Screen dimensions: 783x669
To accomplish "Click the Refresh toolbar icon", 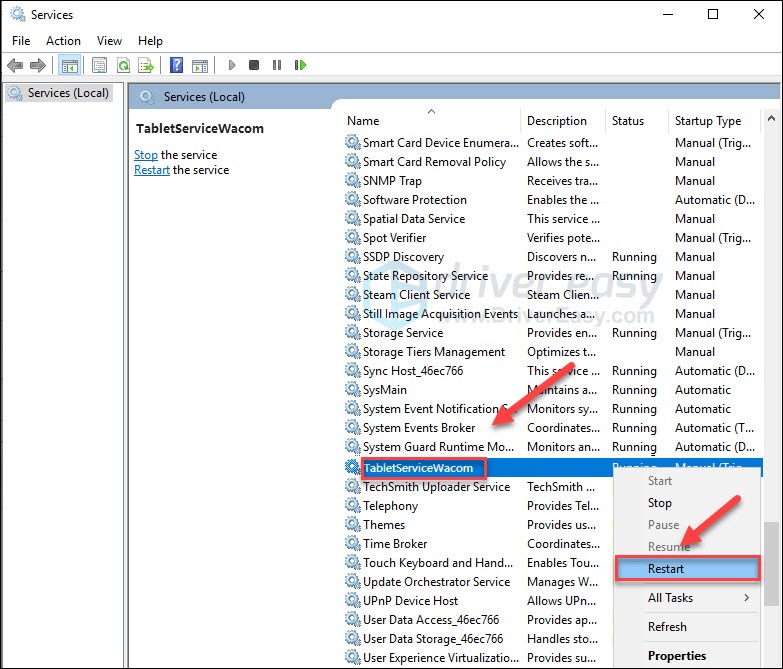I will click(123, 65).
